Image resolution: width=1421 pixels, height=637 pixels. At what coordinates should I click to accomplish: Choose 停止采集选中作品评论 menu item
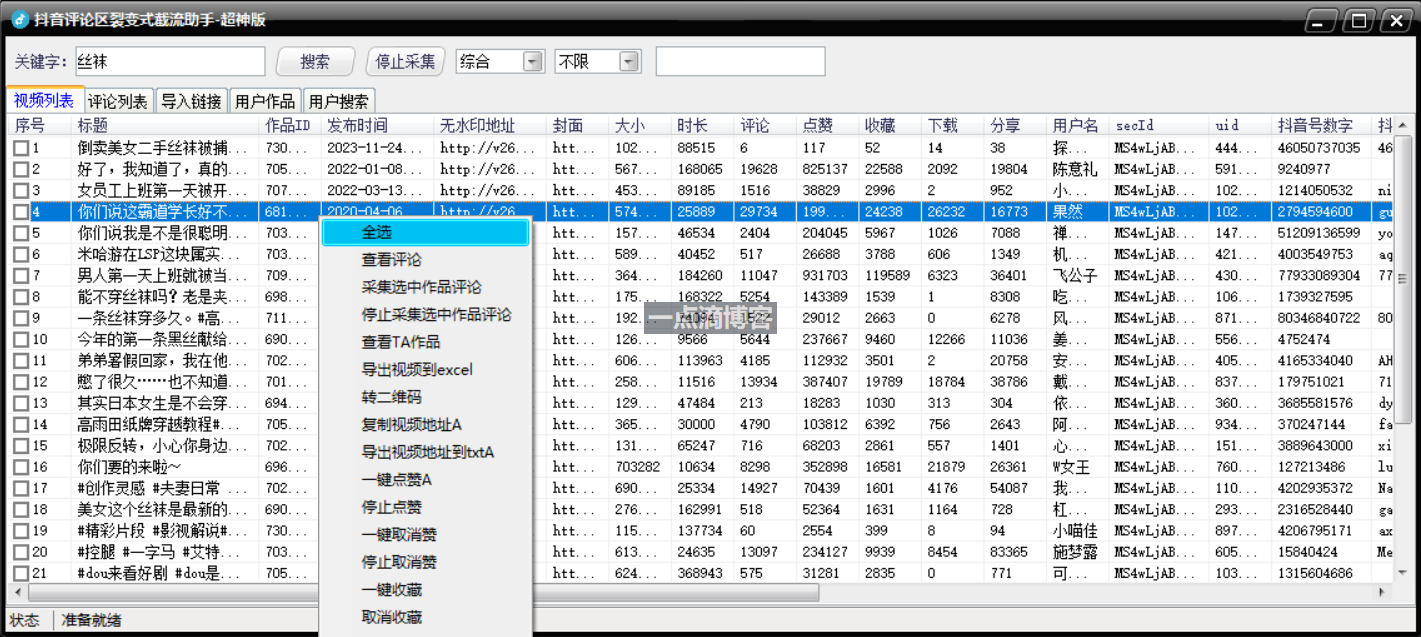tap(425, 315)
